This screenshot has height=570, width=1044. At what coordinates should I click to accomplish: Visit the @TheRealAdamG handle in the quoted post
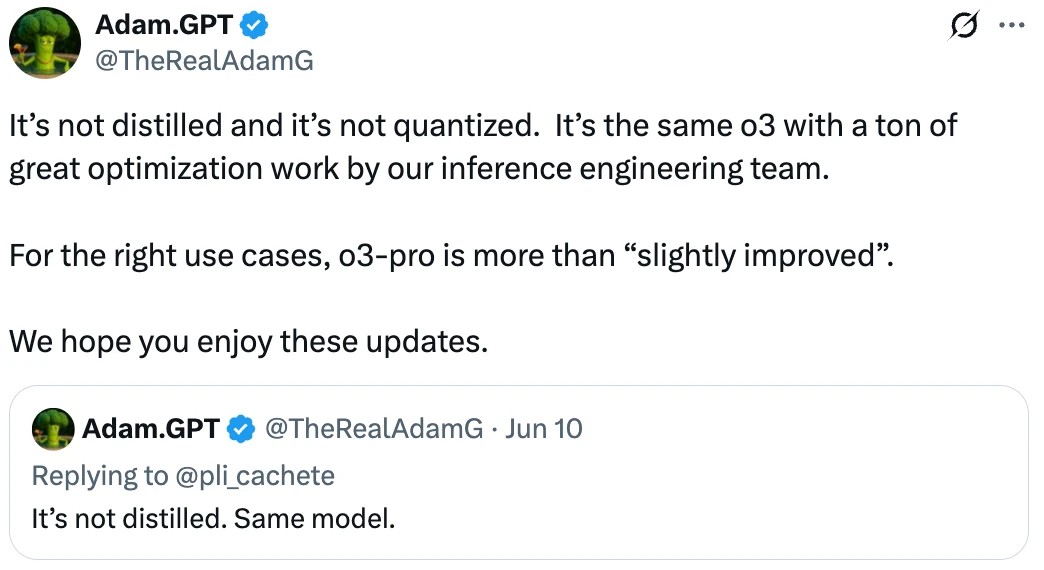374,428
